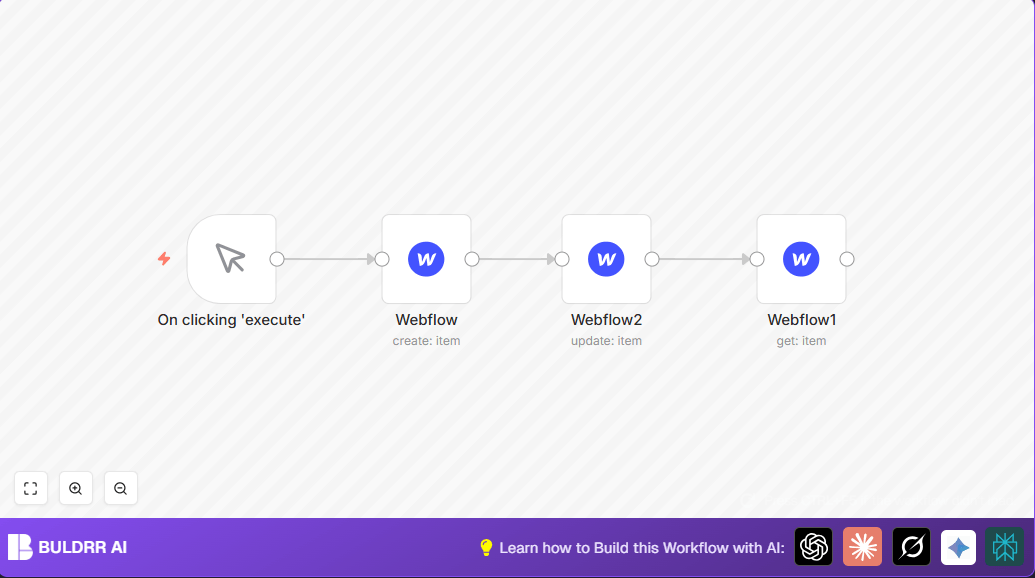Click the Webflow1 node input connector
This screenshot has height=578, width=1035.
(757, 259)
